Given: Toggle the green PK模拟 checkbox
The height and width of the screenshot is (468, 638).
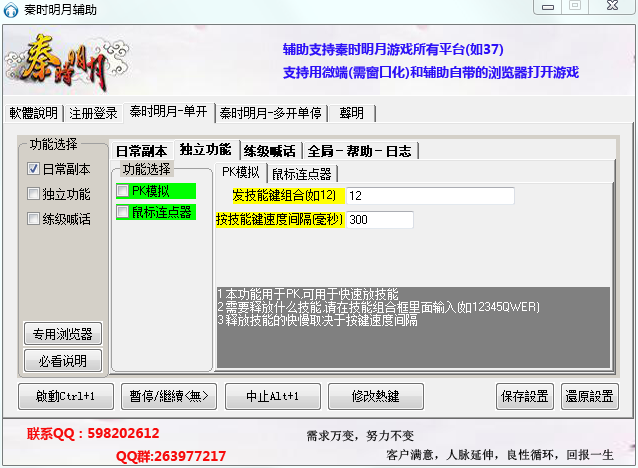Looking at the screenshot, I should pyautogui.click(x=123, y=191).
